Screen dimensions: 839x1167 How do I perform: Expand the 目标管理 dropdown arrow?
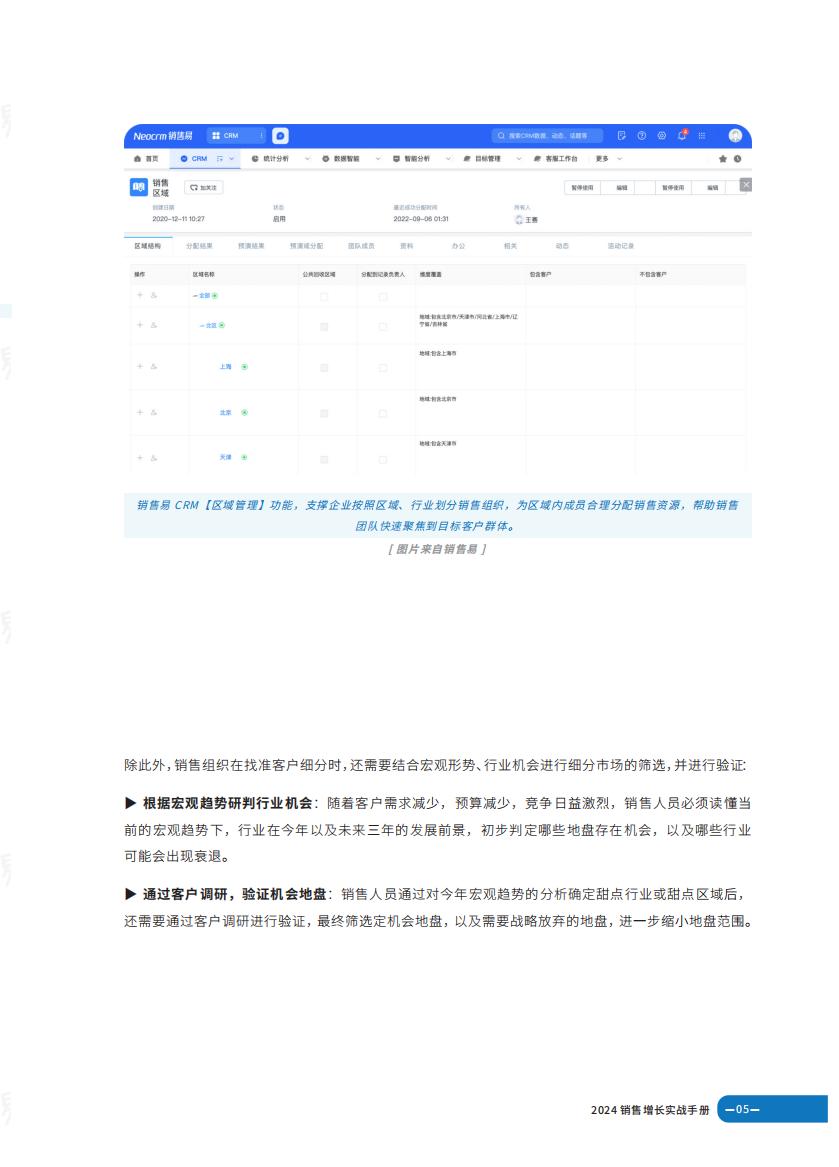(x=519, y=159)
